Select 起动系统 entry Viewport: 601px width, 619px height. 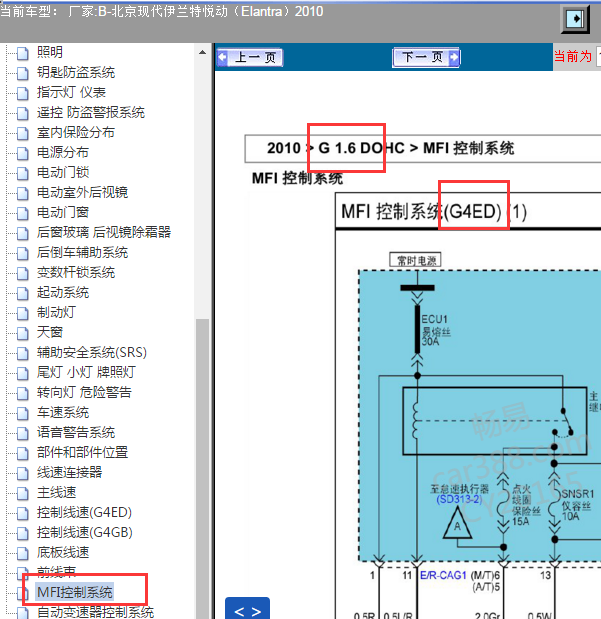[x=63, y=293]
